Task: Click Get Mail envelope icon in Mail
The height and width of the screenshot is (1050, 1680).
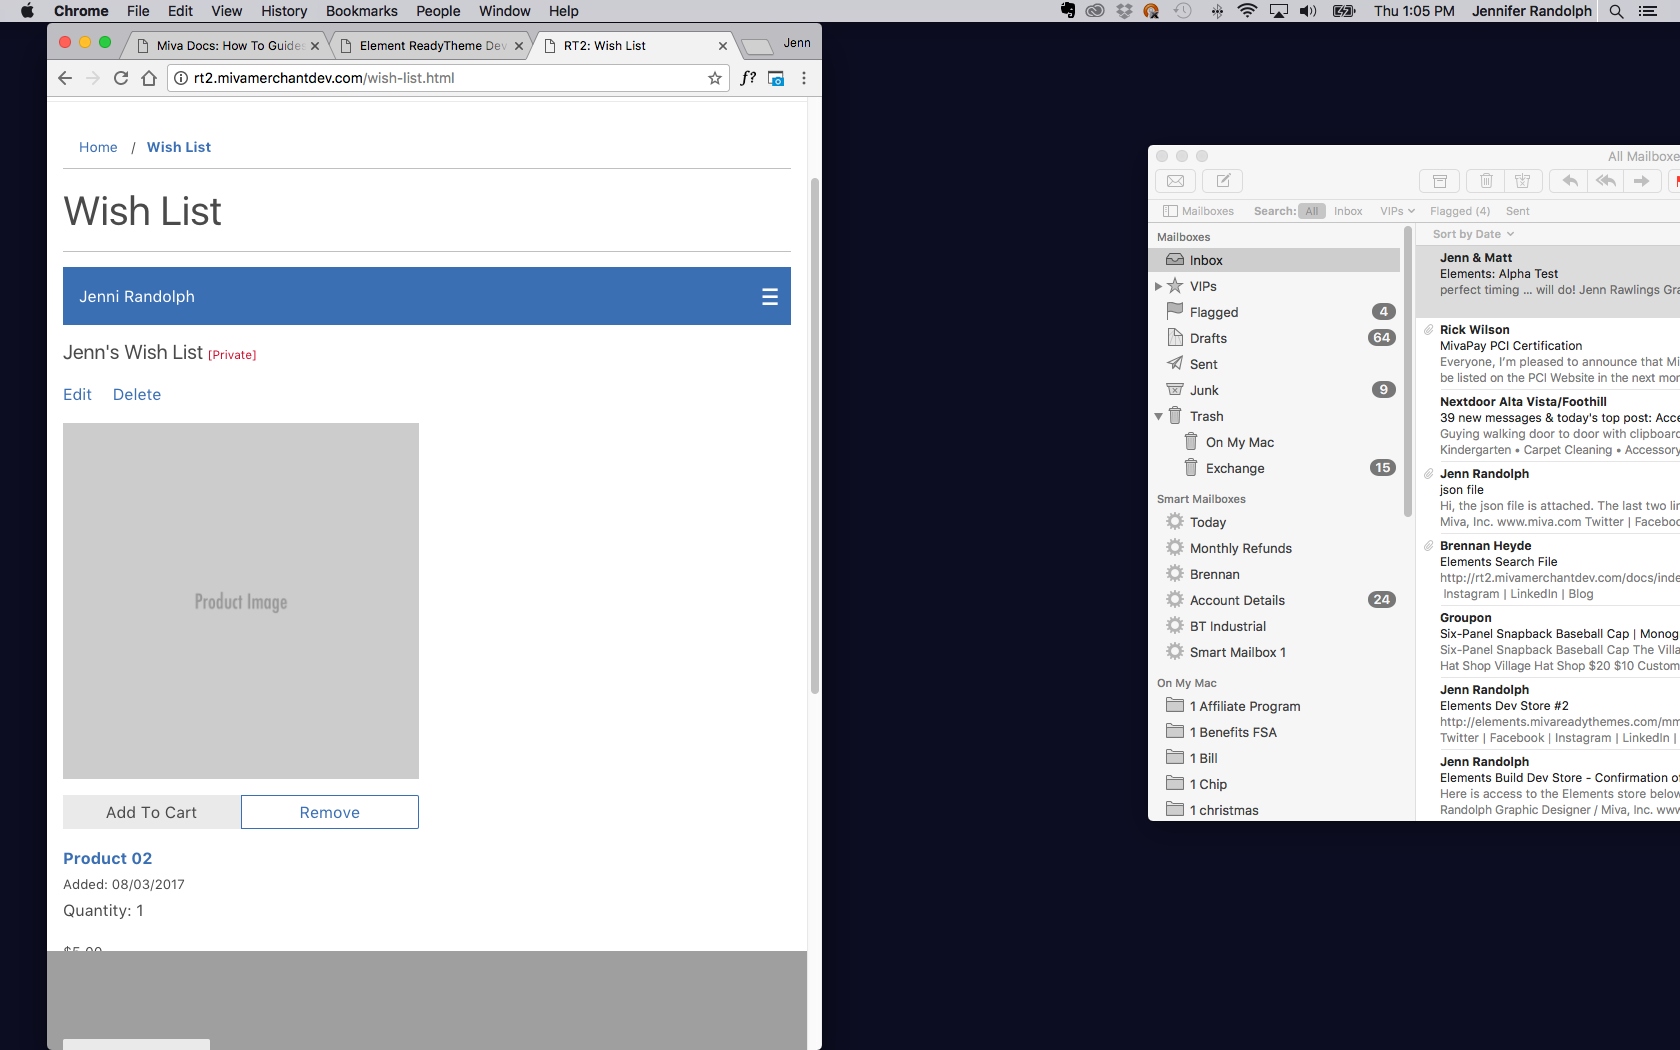Action: pyautogui.click(x=1176, y=181)
